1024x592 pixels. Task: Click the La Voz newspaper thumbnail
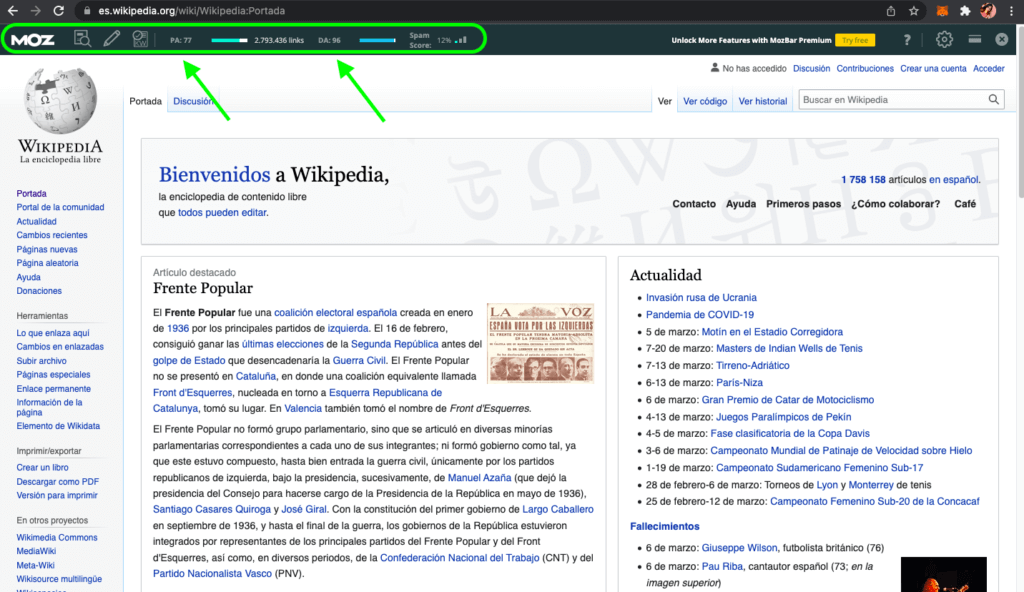click(540, 343)
